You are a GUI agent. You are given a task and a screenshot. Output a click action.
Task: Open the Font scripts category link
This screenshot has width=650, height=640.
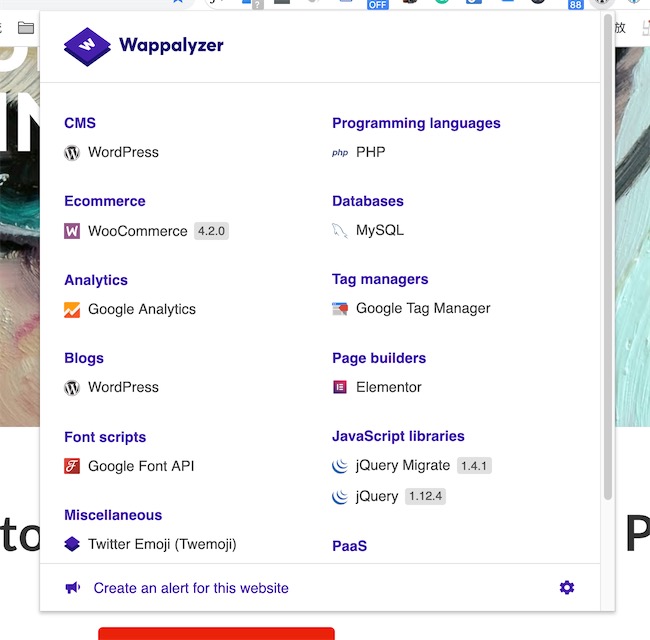(x=105, y=437)
